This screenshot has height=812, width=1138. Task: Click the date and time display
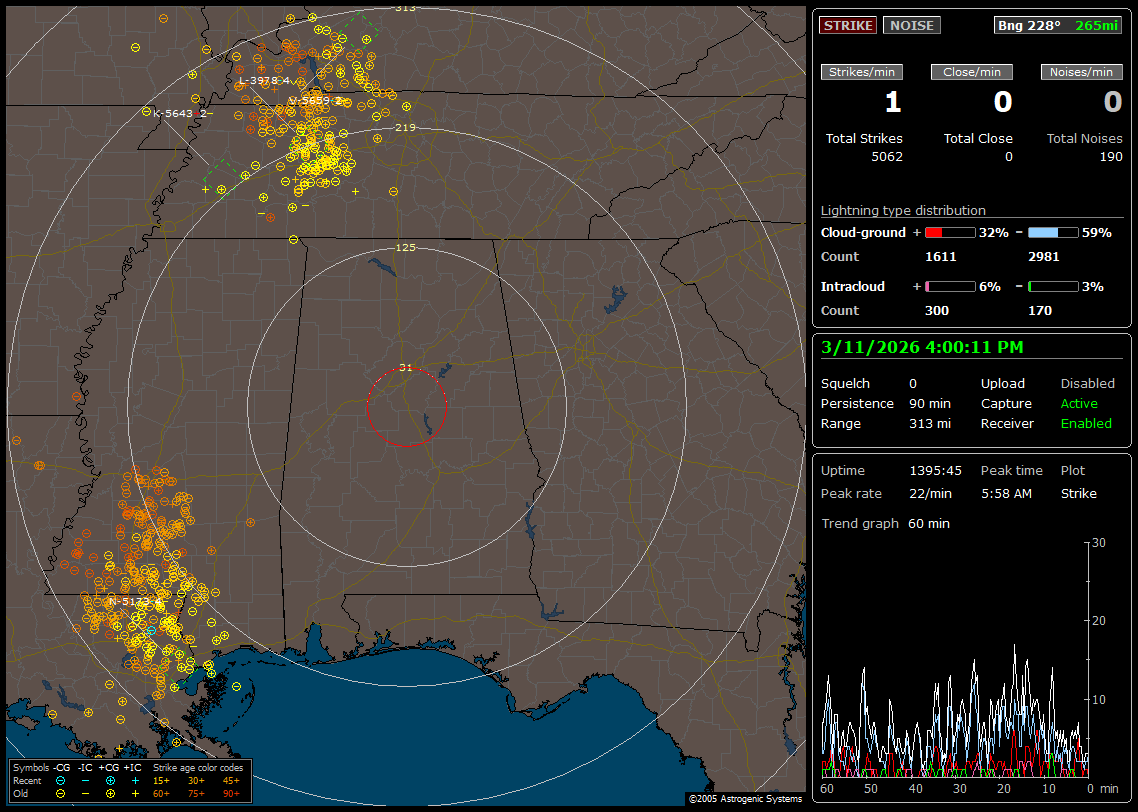[921, 347]
